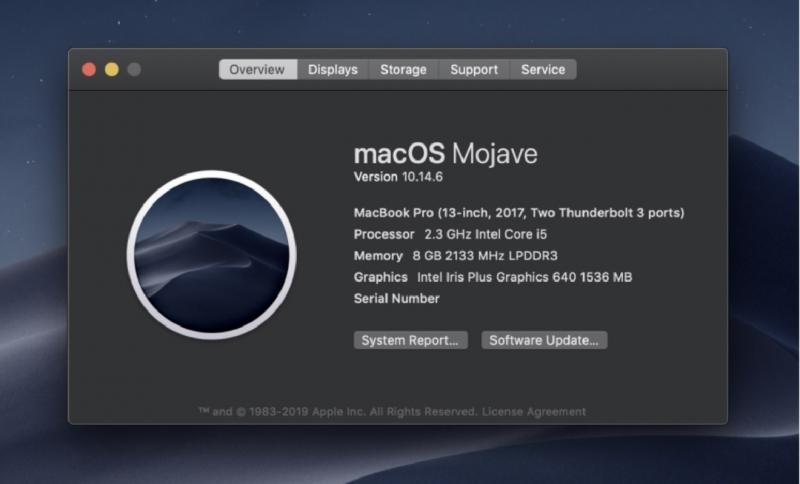The image size is (800, 484).
Task: Click the macOS Mojave title
Action: coord(445,154)
